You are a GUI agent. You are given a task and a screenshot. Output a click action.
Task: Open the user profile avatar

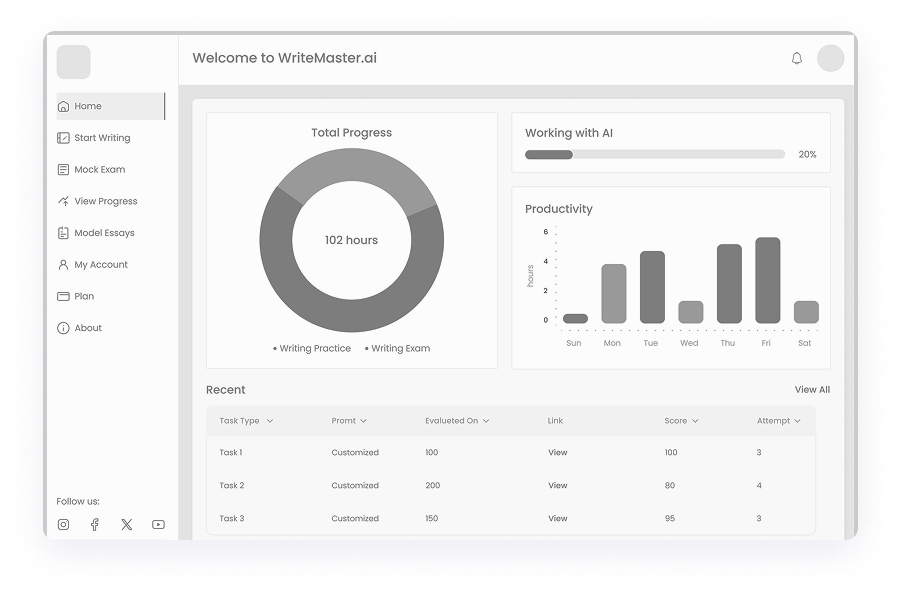click(x=830, y=58)
